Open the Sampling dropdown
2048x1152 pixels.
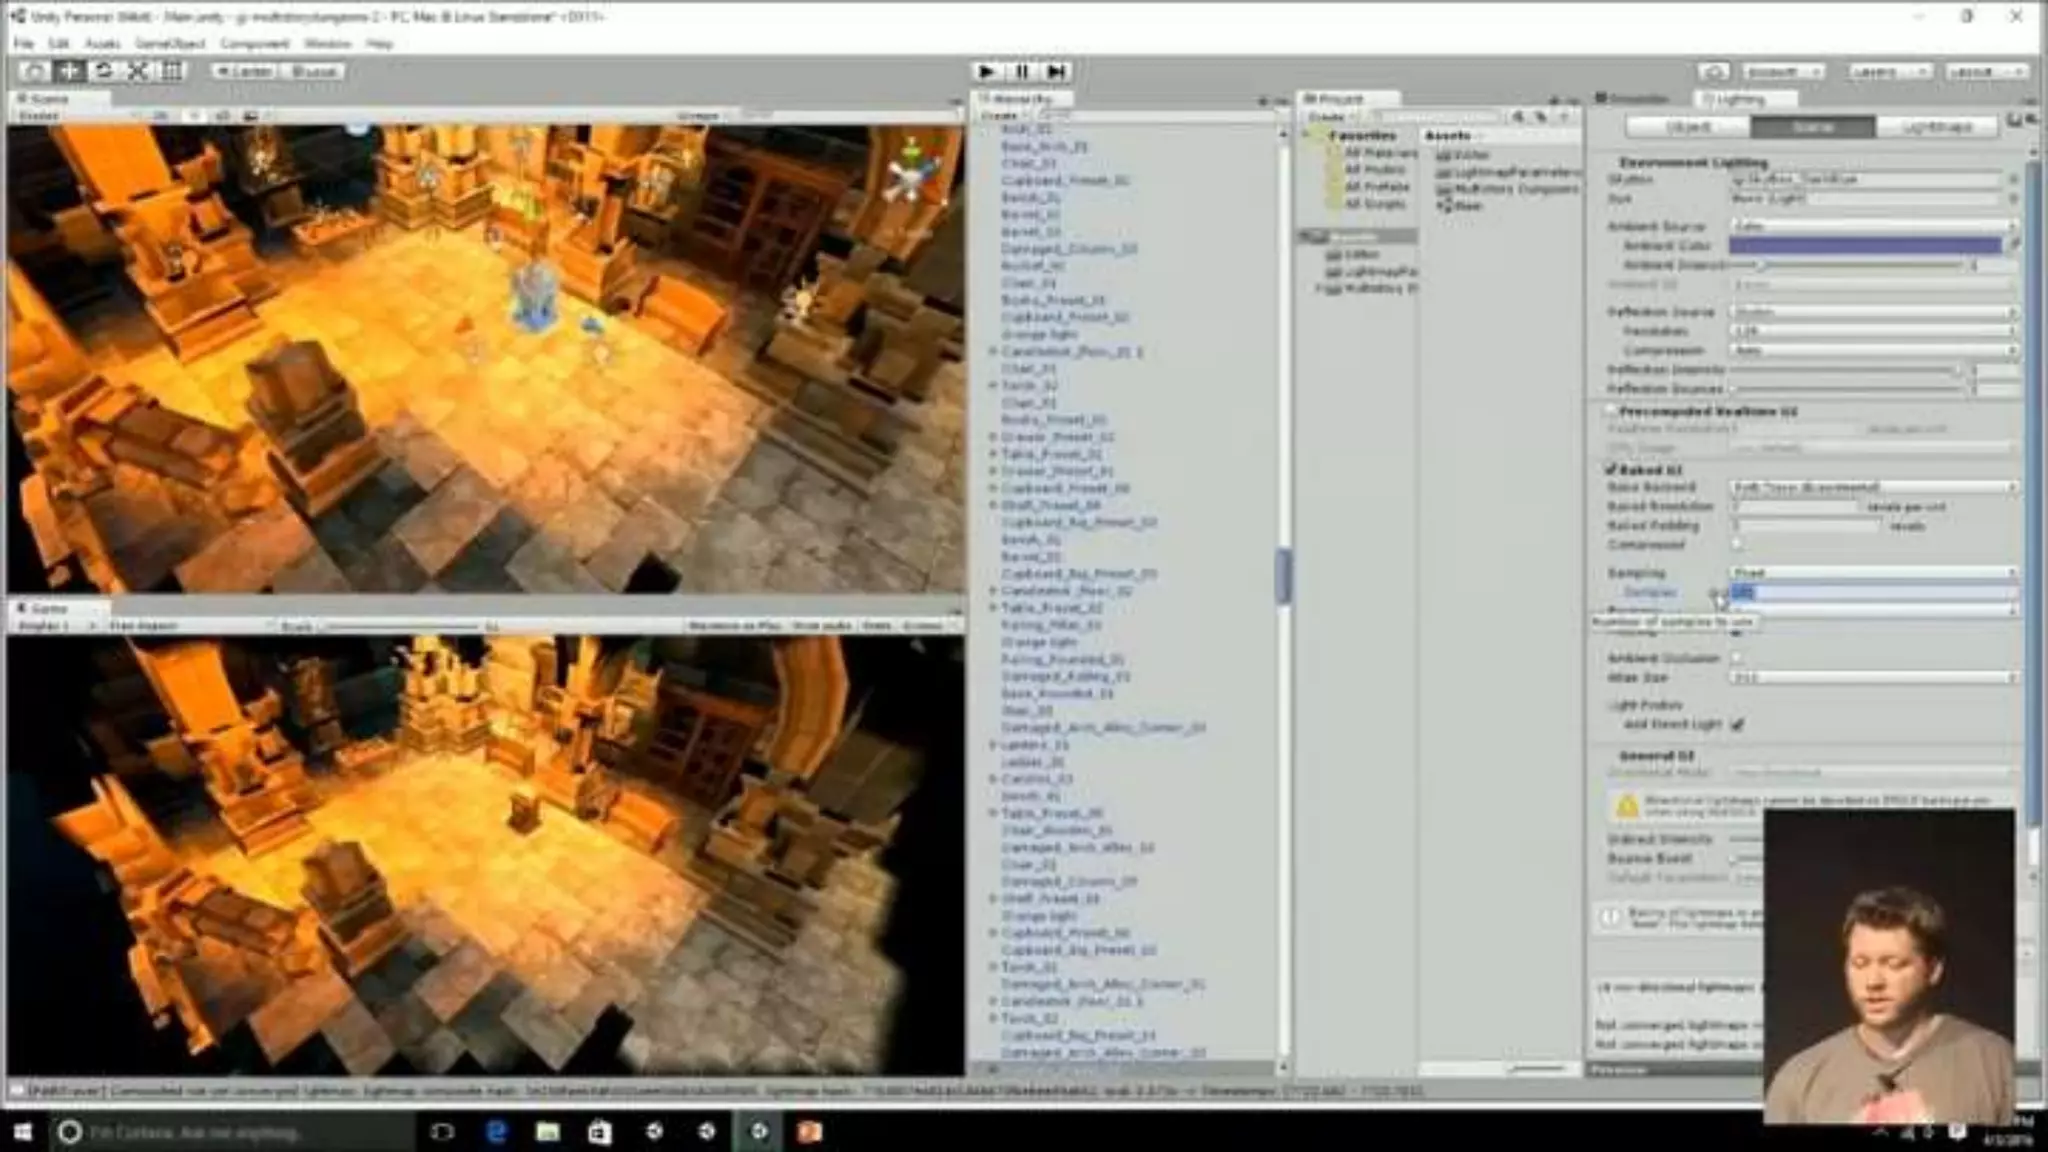1872,573
